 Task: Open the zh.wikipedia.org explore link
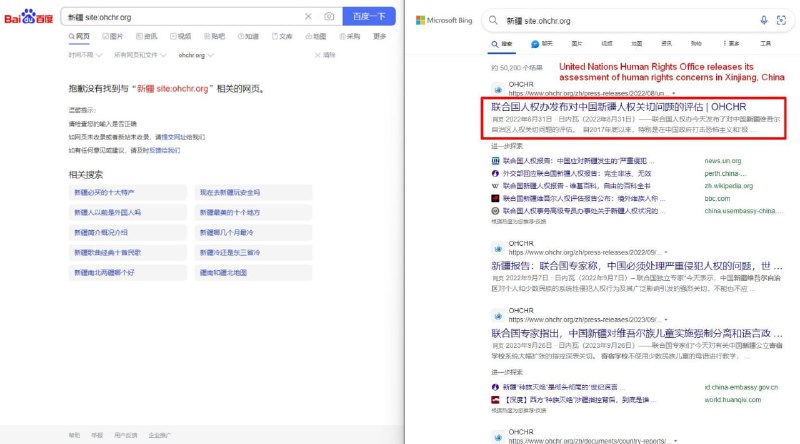coord(729,186)
